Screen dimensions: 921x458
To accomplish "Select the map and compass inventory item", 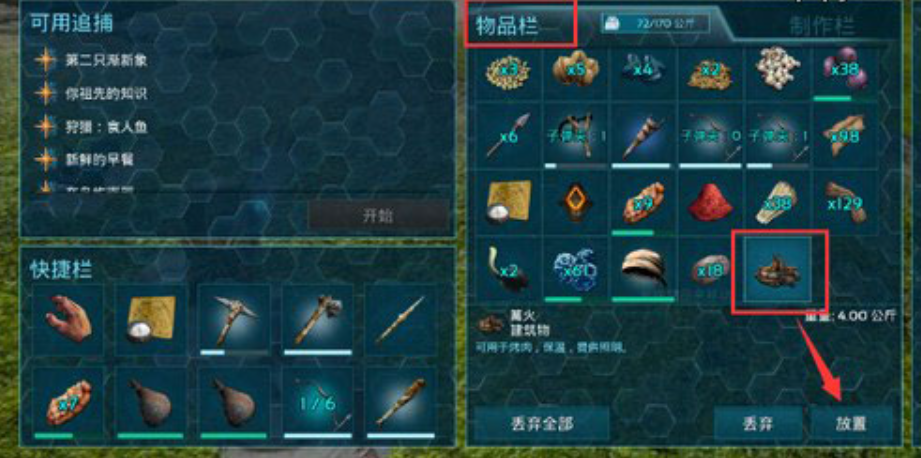I will point(509,203).
